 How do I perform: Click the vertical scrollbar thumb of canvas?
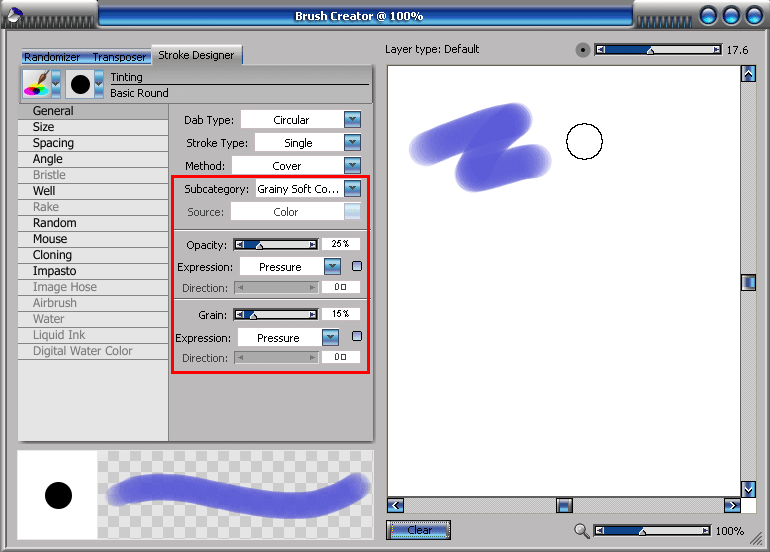pos(748,282)
